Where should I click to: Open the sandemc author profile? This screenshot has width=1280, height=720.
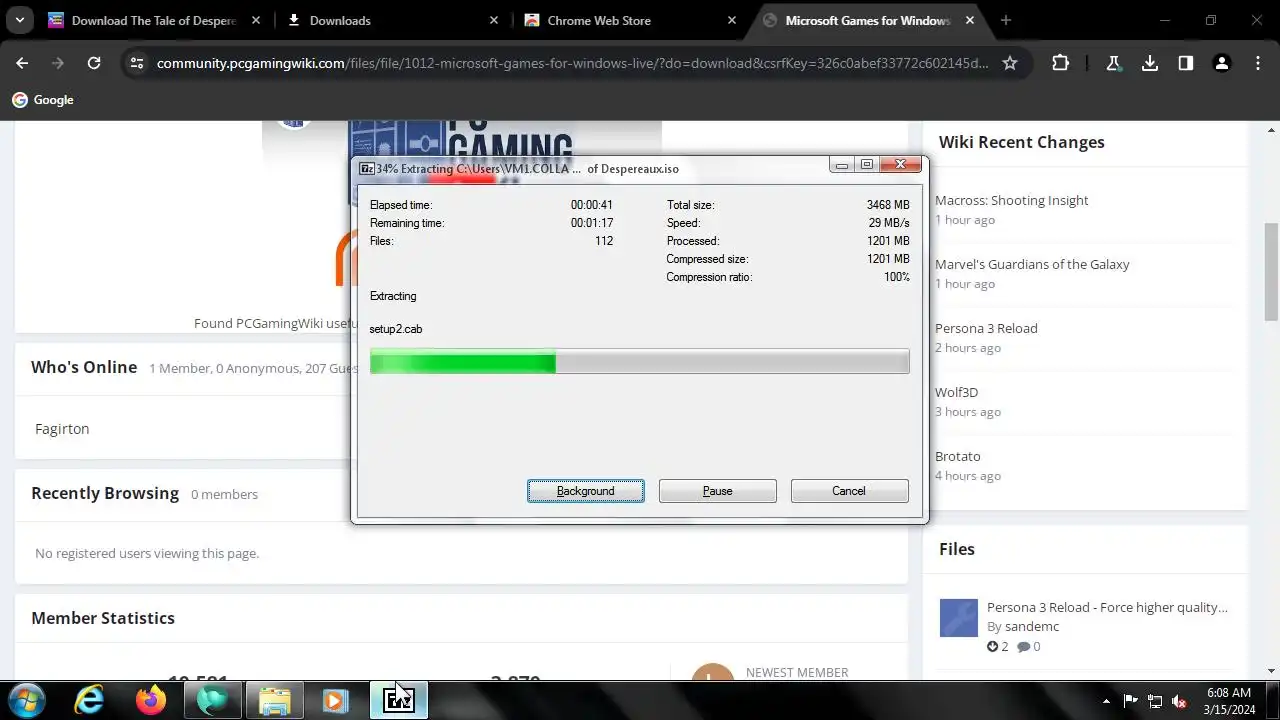click(x=1032, y=626)
